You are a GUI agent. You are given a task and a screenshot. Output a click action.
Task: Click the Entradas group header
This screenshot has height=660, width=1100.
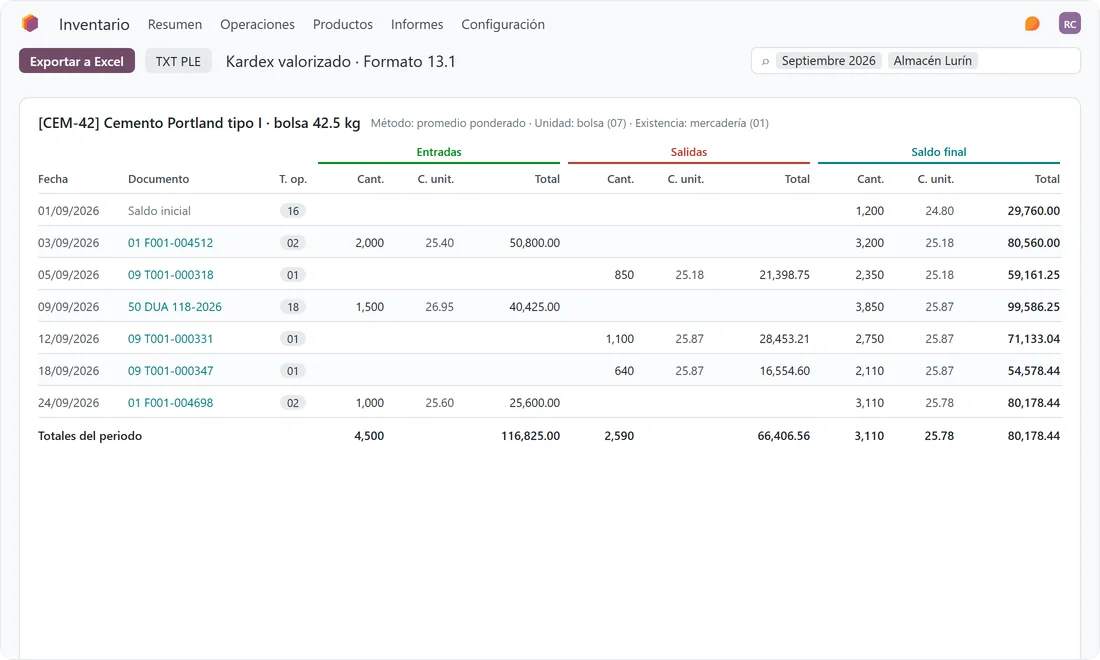pyautogui.click(x=439, y=152)
